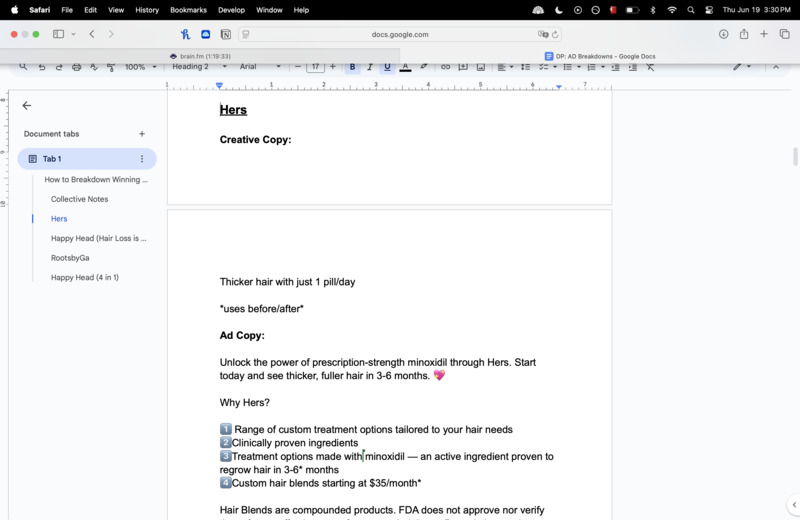Open the Develop menu
800x520 pixels.
pyautogui.click(x=231, y=10)
